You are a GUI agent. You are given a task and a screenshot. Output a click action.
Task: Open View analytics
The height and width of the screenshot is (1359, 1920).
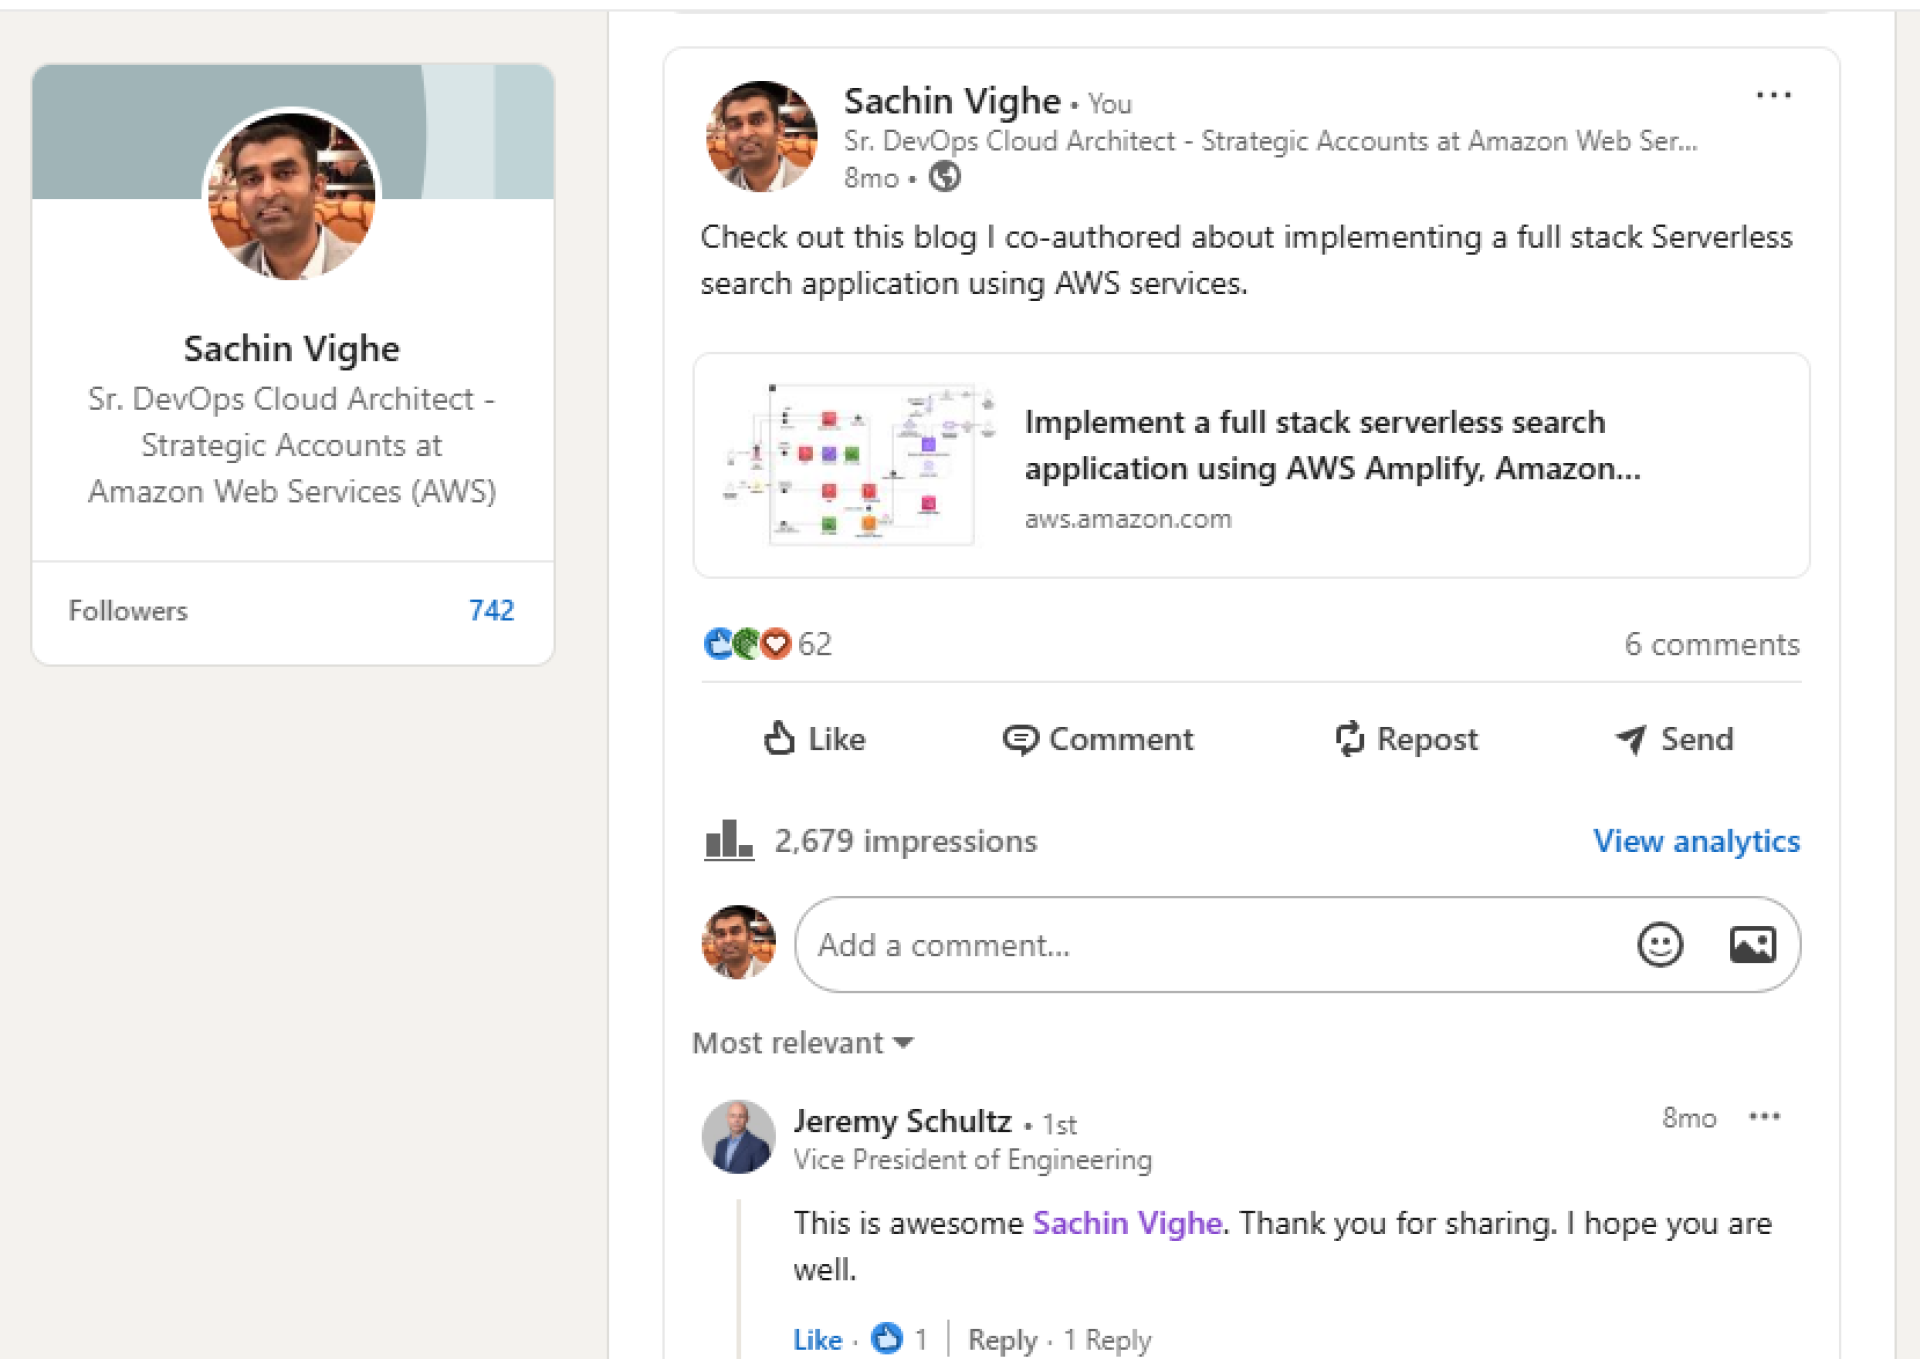pos(1695,841)
